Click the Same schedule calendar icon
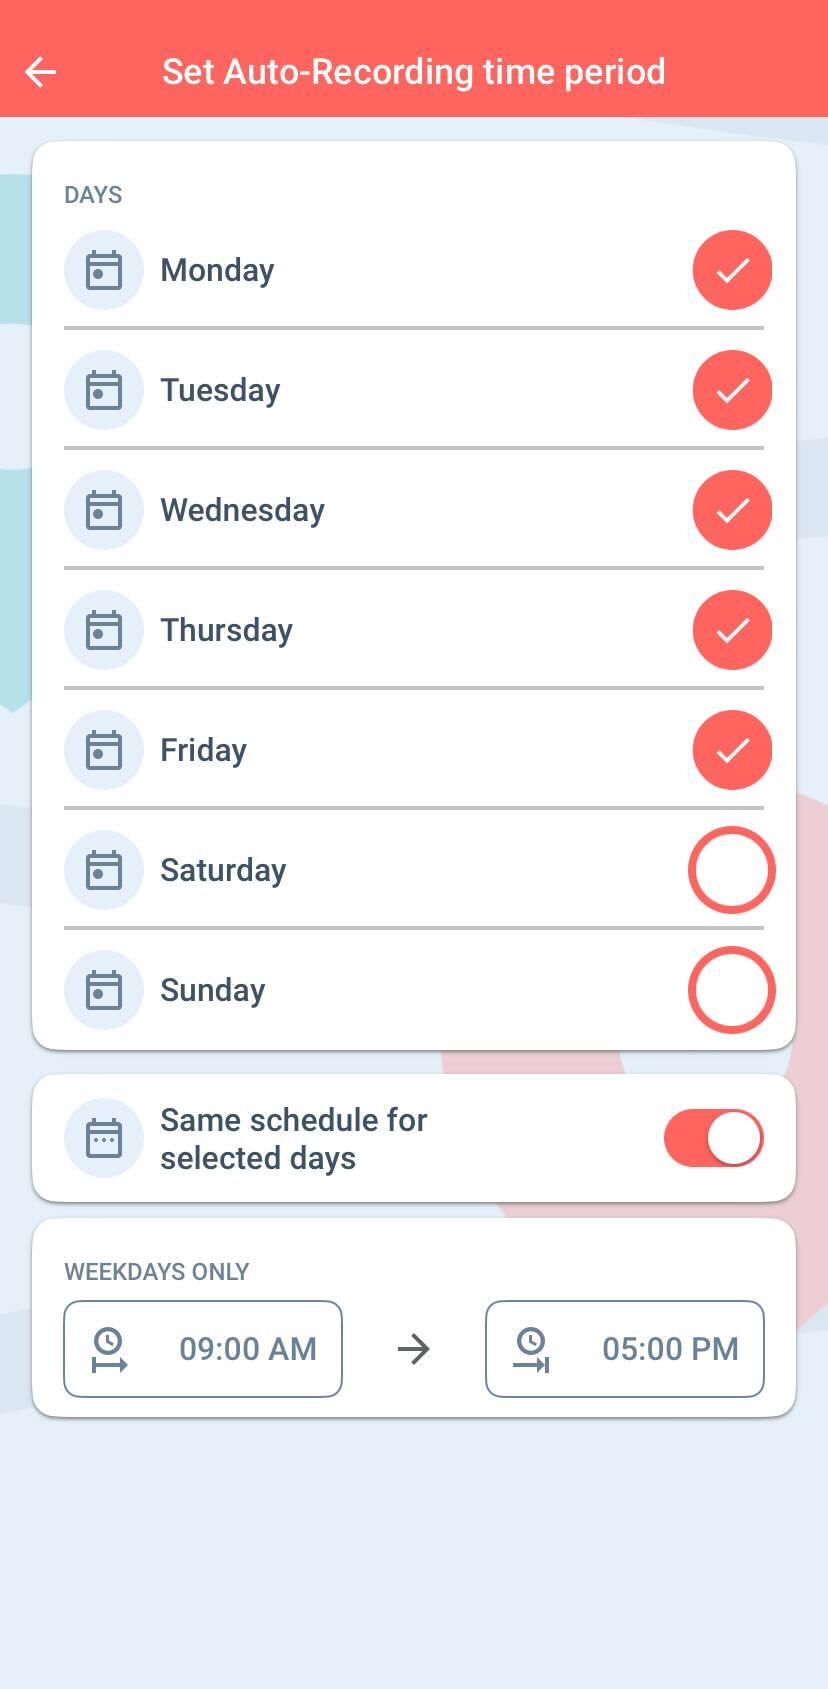Image resolution: width=828 pixels, height=1689 pixels. point(104,1138)
